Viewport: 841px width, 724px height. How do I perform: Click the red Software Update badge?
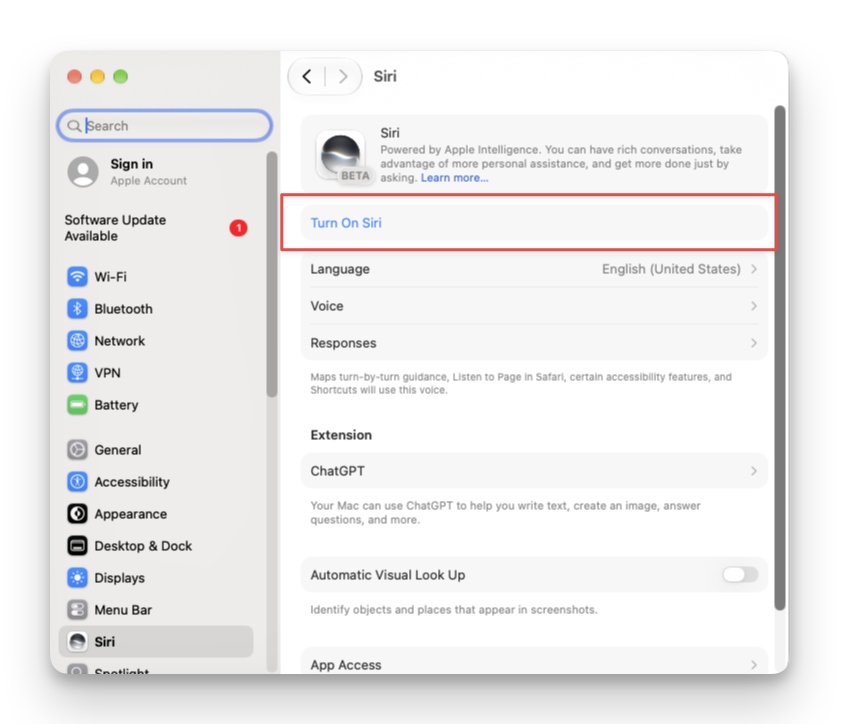coord(239,228)
